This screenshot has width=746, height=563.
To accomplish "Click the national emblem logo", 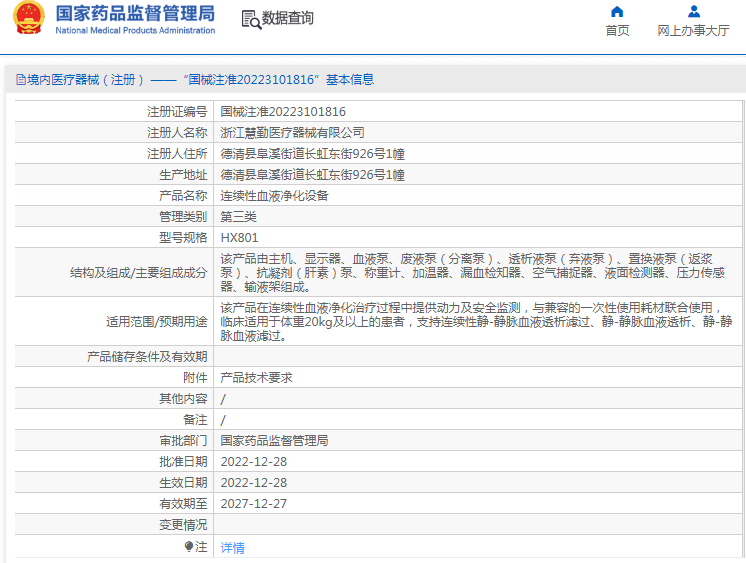I will [x=28, y=18].
